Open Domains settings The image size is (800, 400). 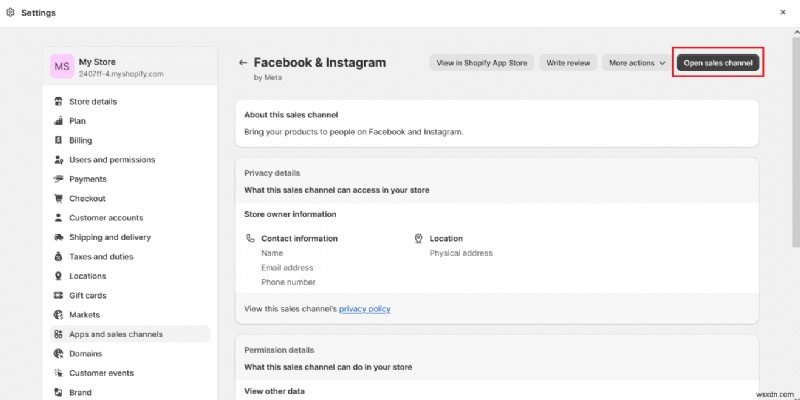pyautogui.click(x=130, y=354)
